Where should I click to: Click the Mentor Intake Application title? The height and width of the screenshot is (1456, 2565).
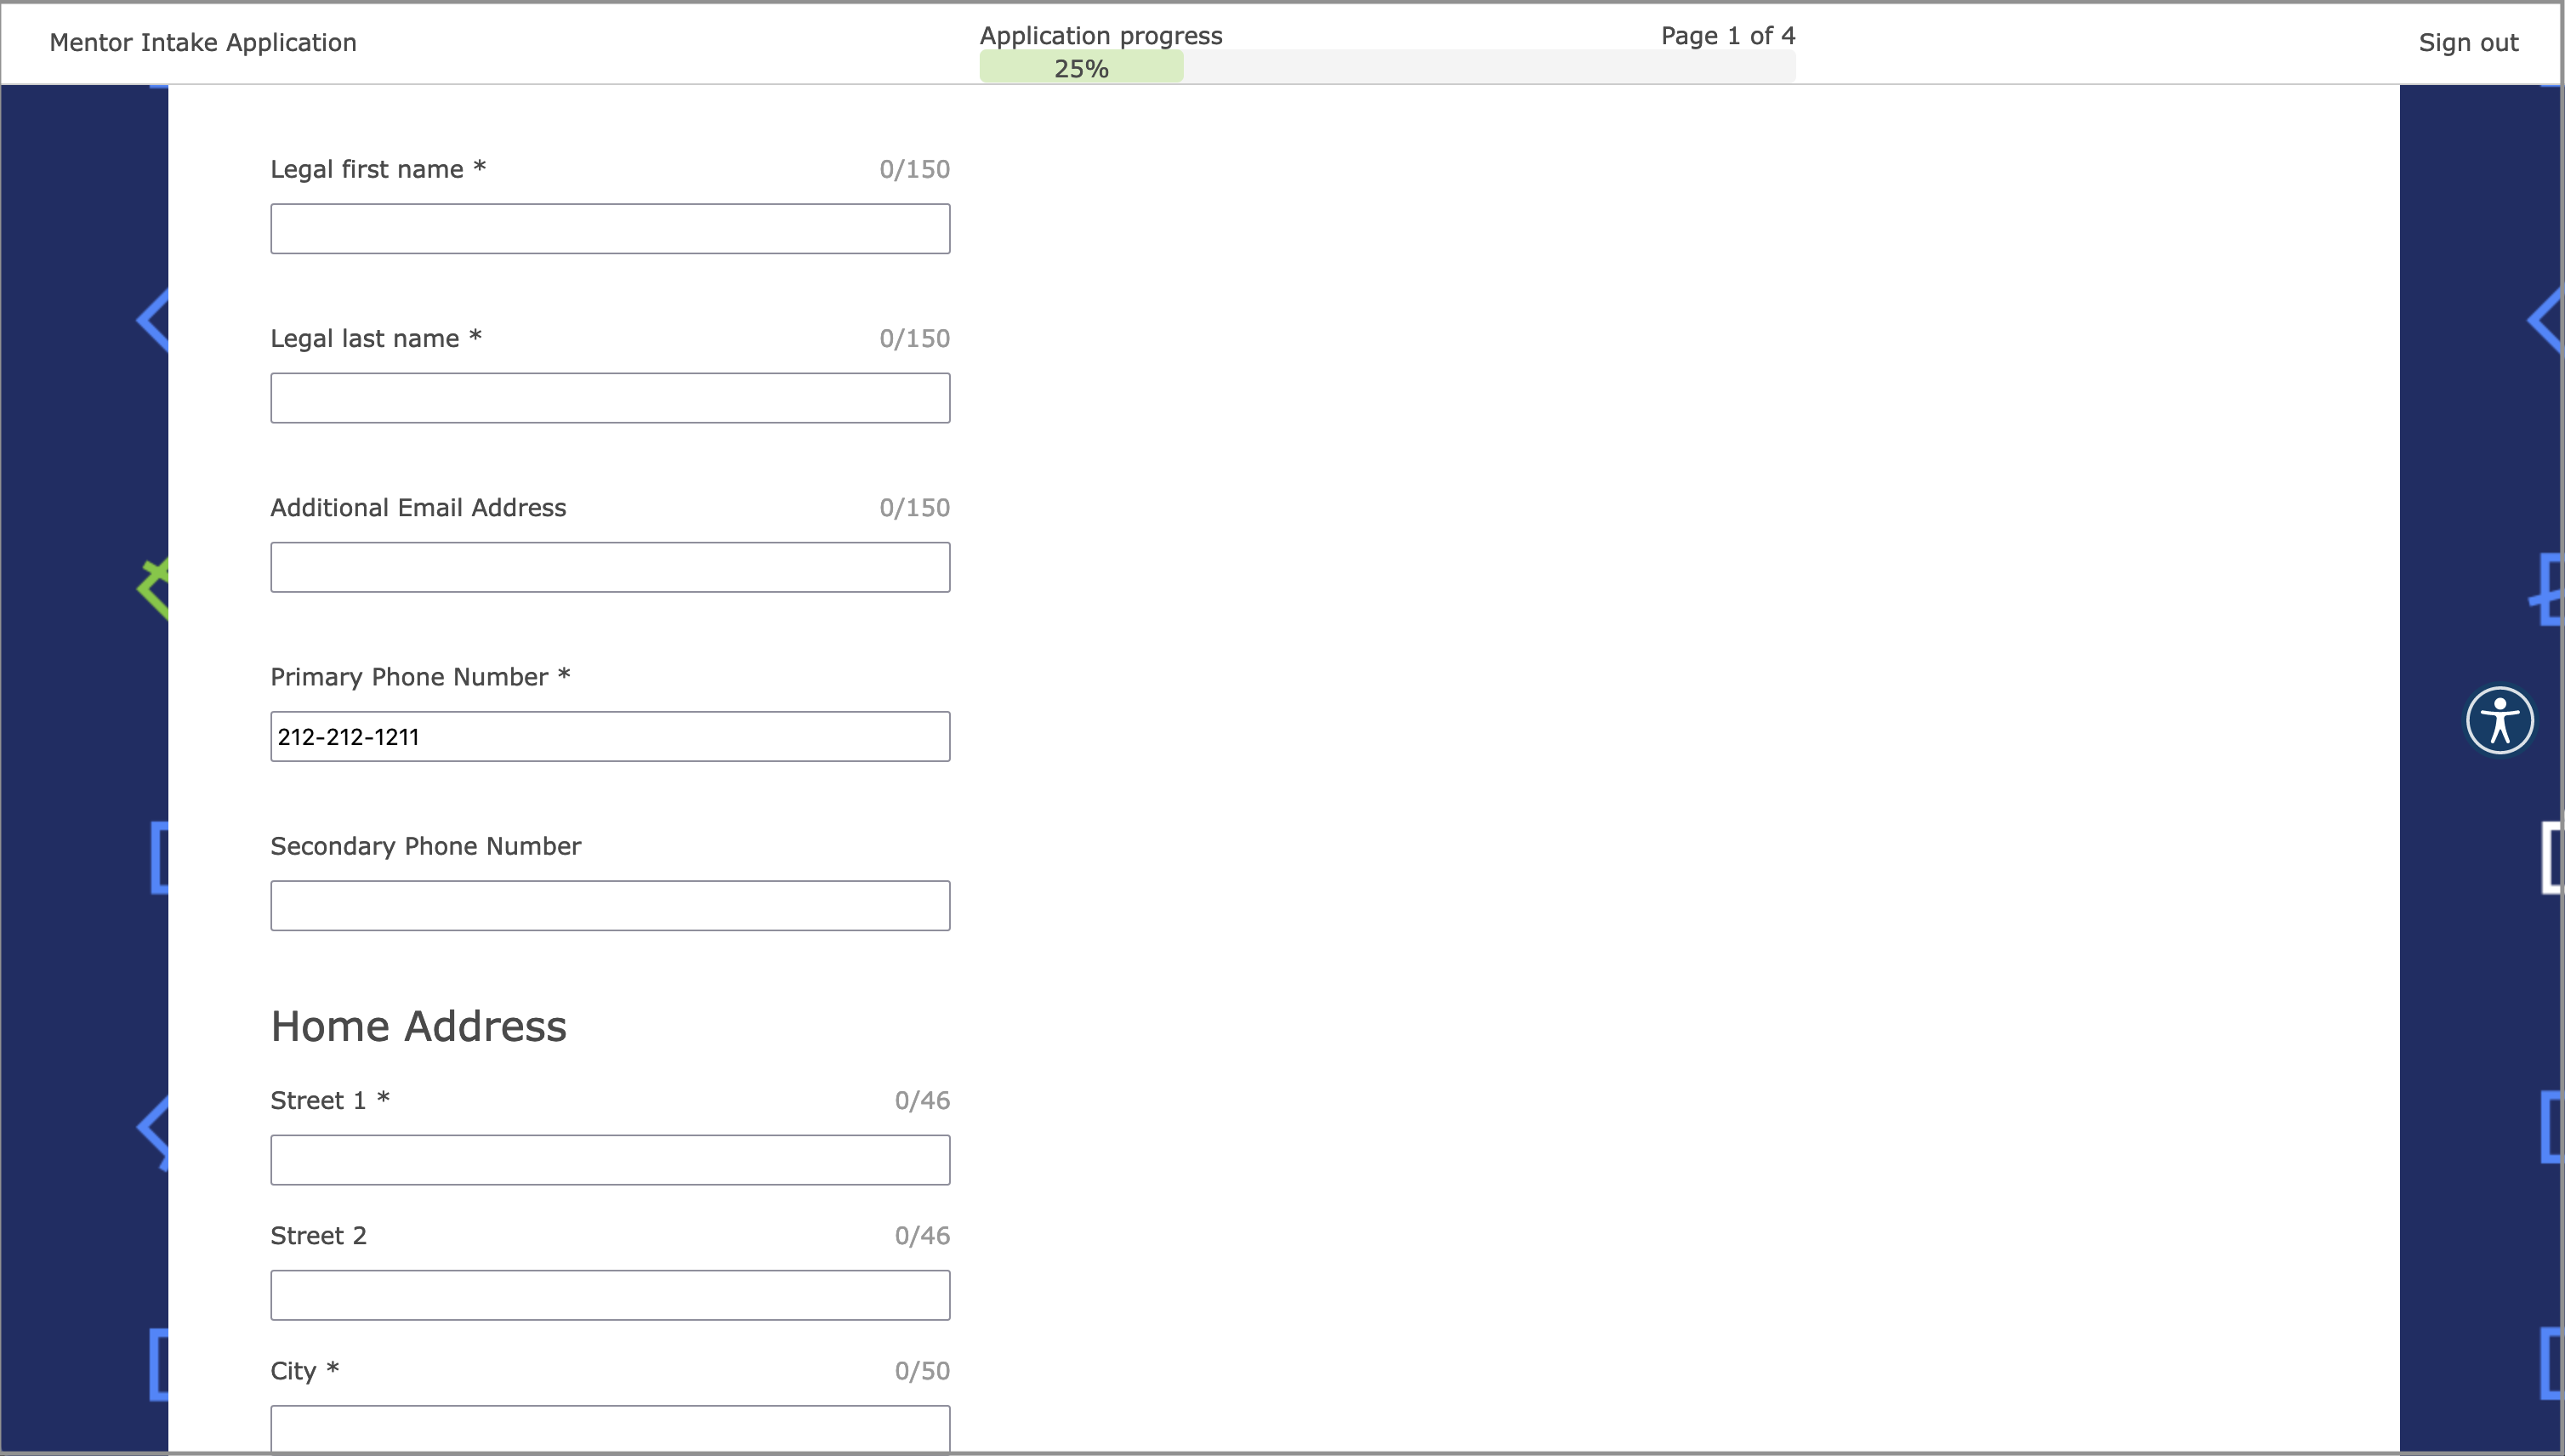[203, 43]
